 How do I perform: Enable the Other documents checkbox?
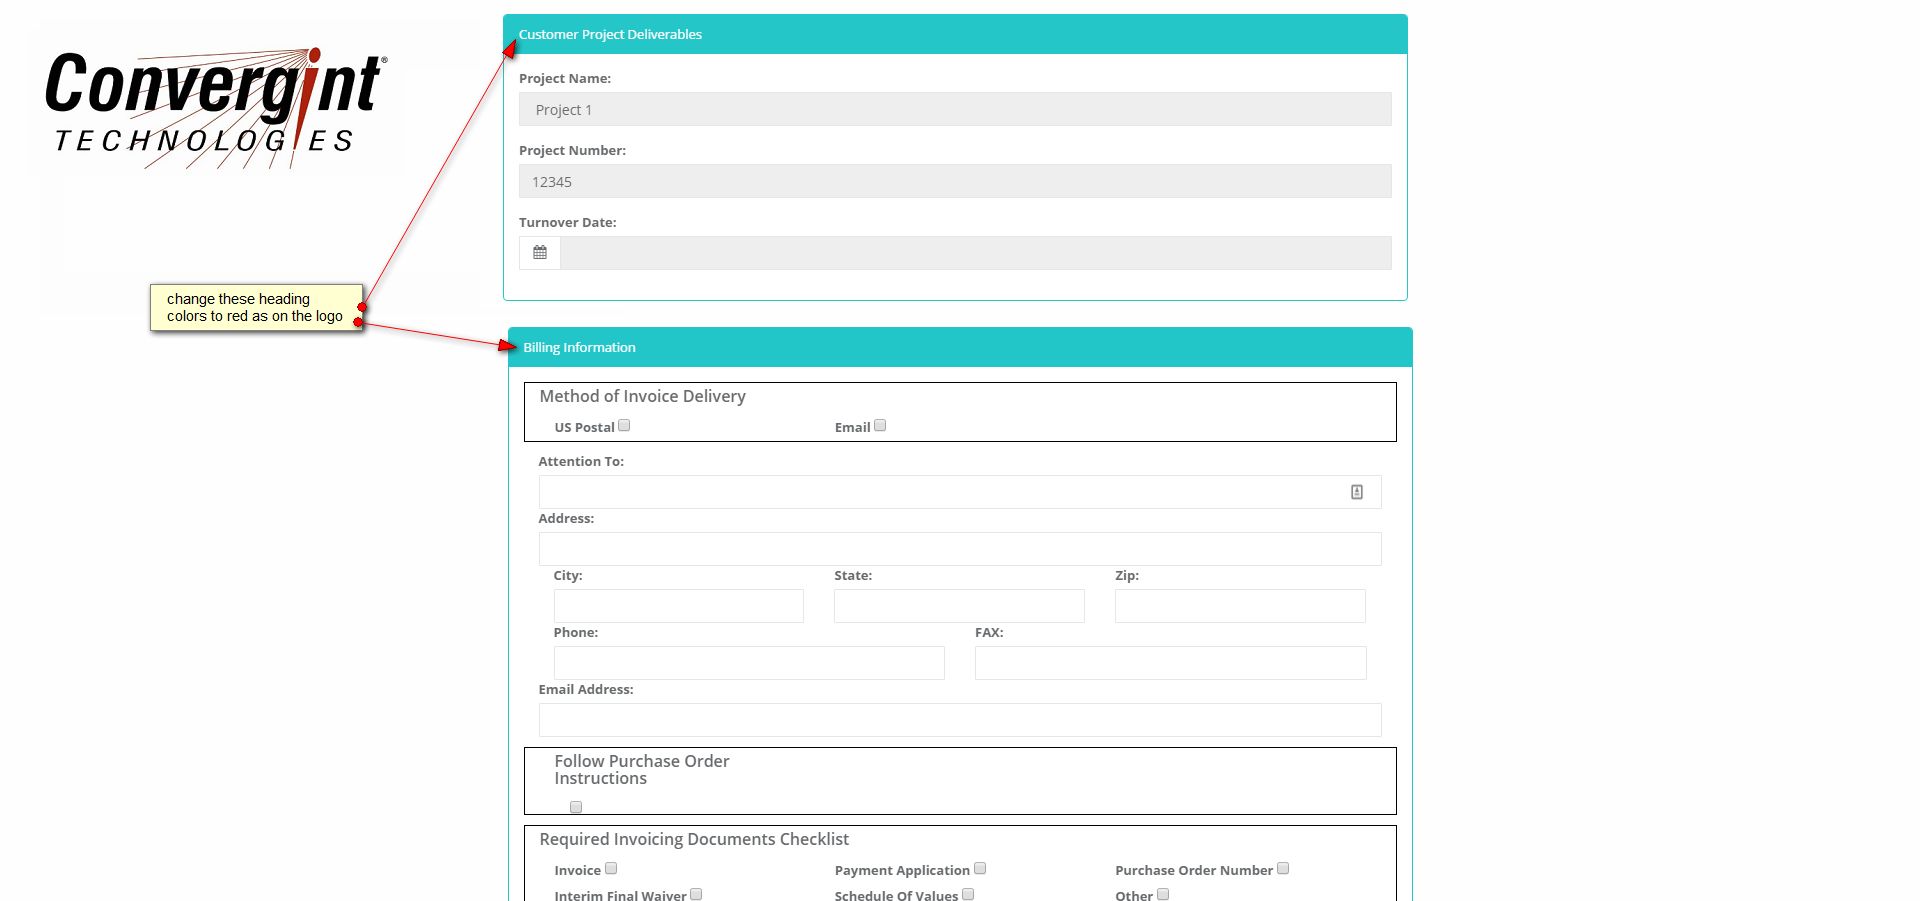[1163, 894]
